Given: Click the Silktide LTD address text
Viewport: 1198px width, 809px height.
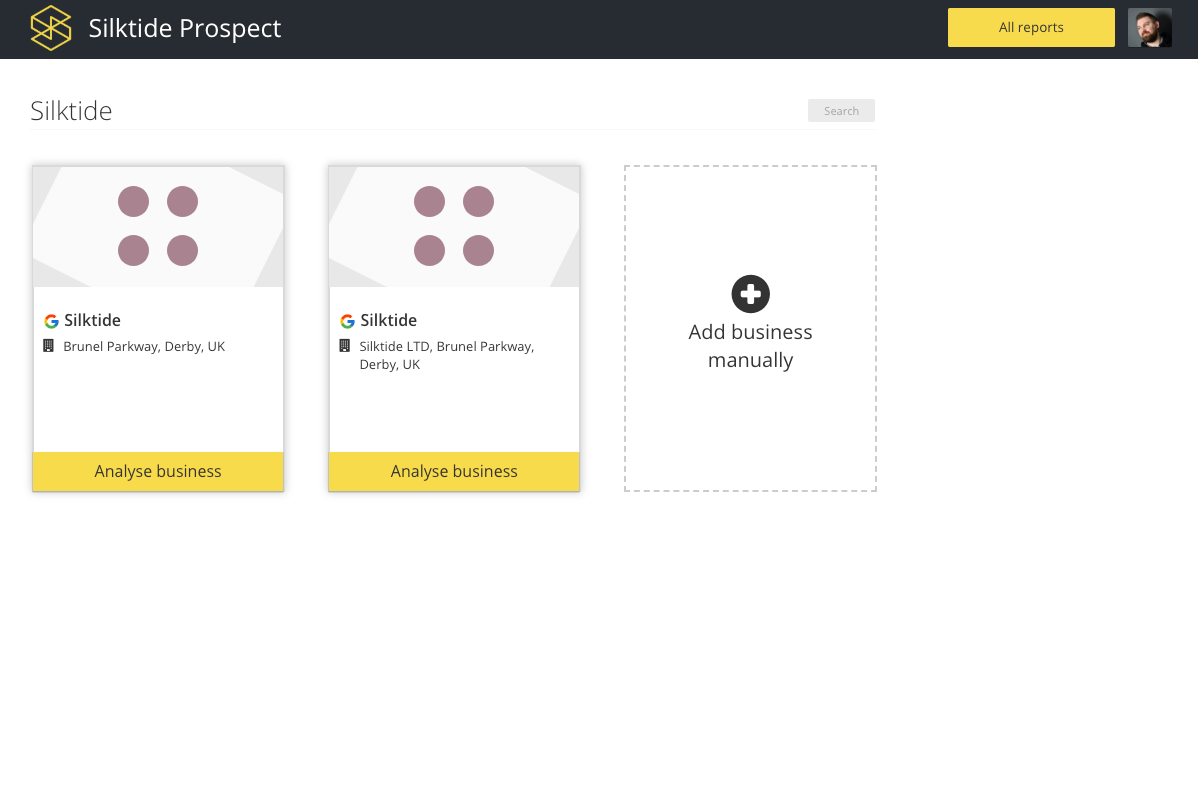Looking at the screenshot, I should click(446, 355).
